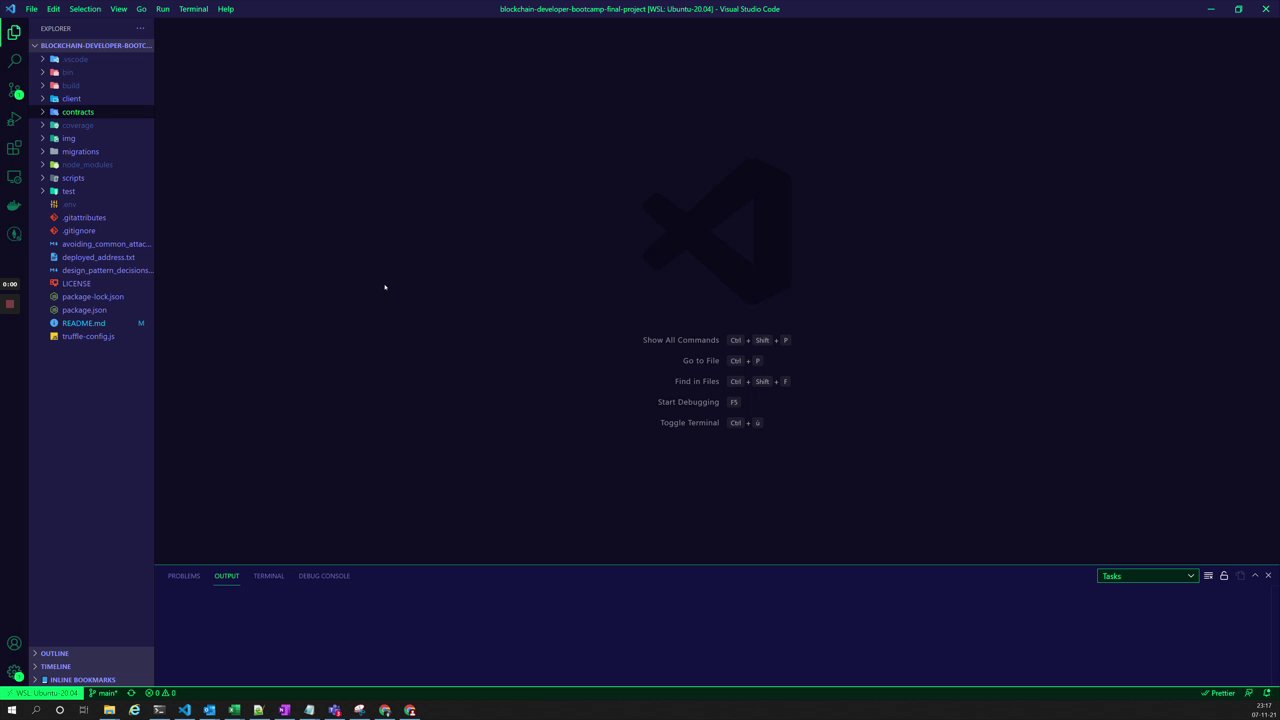Open the Source Control view
Image resolution: width=1280 pixels, height=720 pixels.
click(x=14, y=91)
